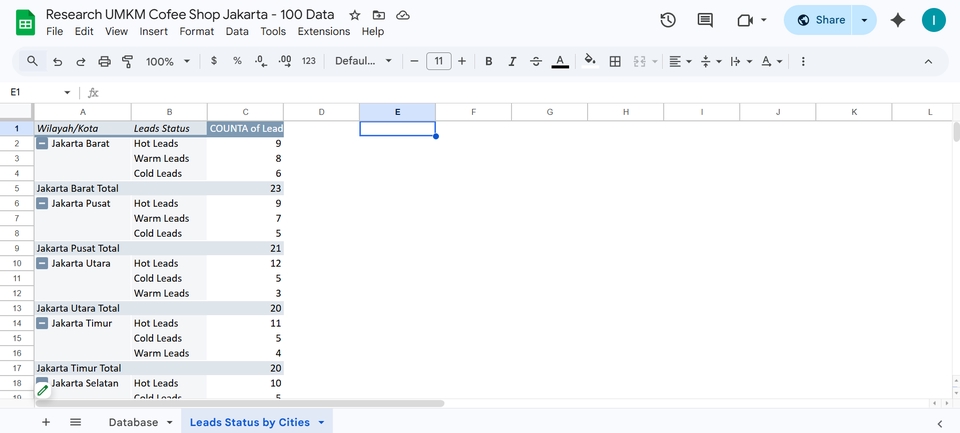
Task: Open the Gemini sparkle assistant
Action: pyautogui.click(x=898, y=20)
